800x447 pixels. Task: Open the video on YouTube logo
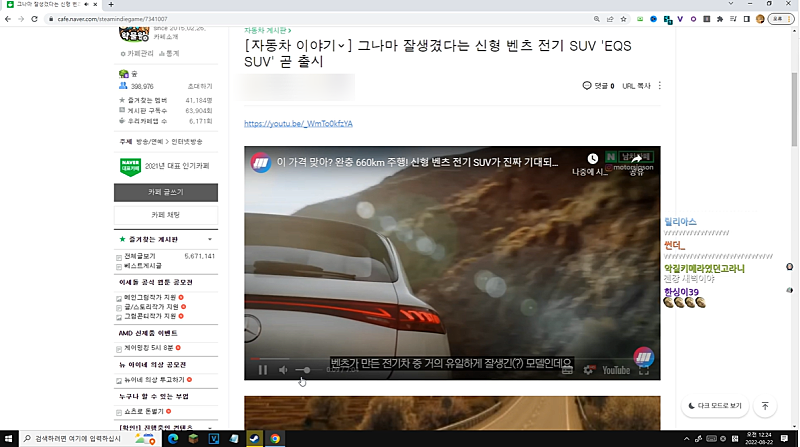pos(616,370)
